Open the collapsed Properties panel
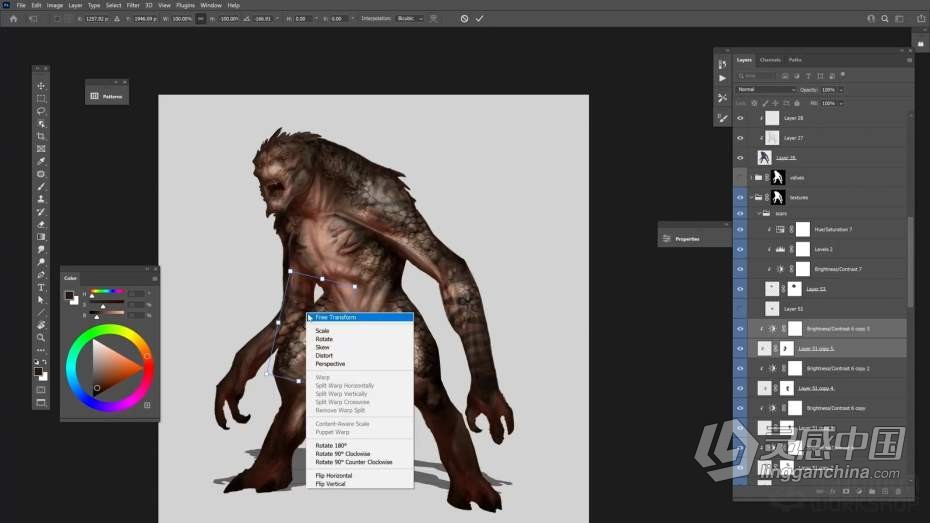This screenshot has width=930, height=523. [x=694, y=239]
